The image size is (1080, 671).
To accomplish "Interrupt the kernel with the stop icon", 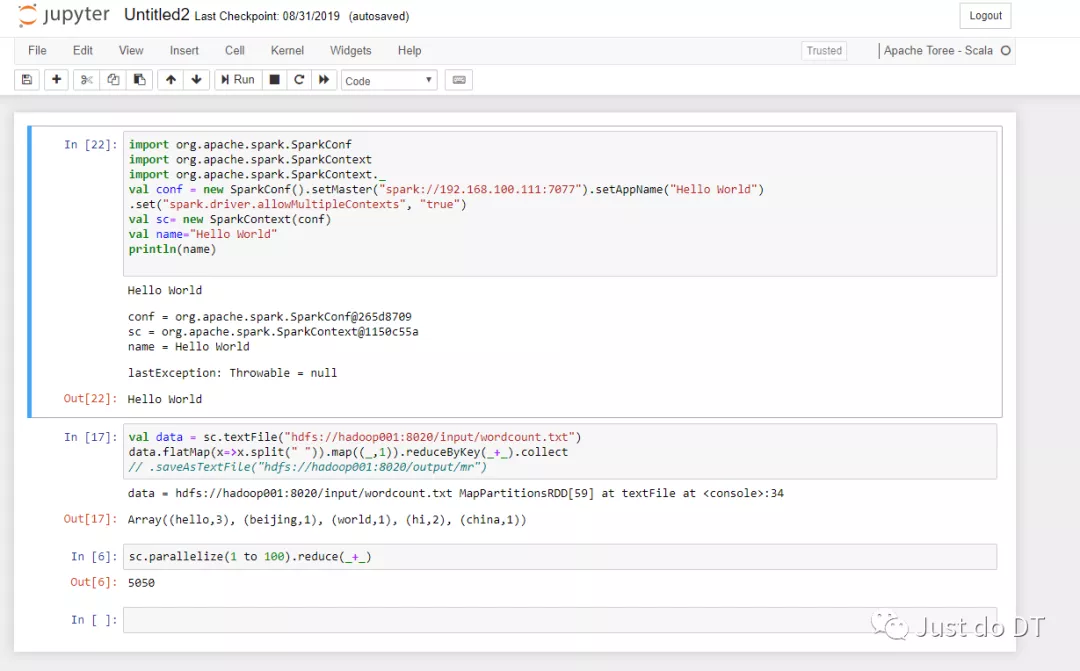I will (x=274, y=80).
